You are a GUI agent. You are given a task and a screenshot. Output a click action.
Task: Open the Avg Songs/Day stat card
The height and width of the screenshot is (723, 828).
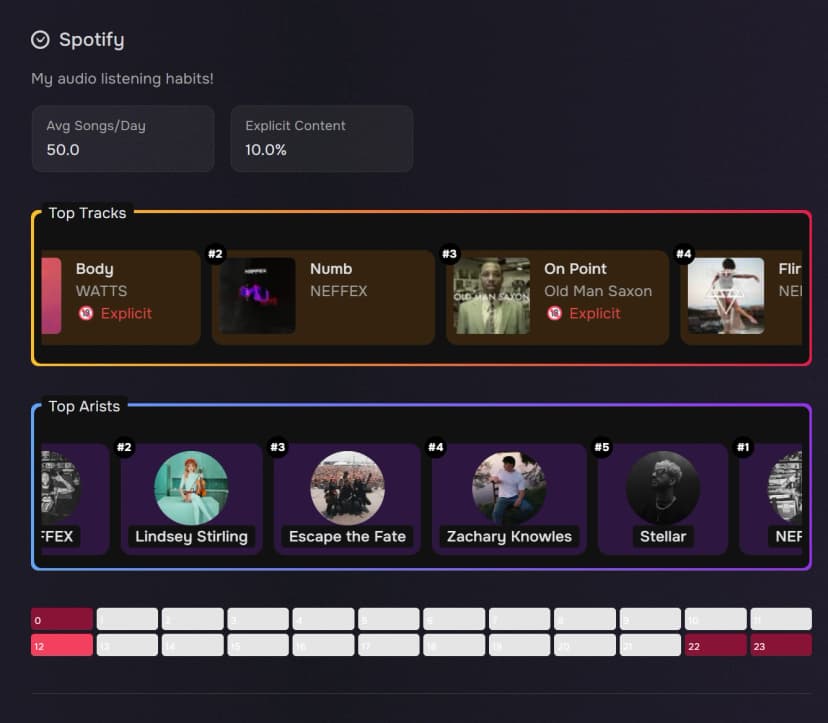click(x=123, y=138)
